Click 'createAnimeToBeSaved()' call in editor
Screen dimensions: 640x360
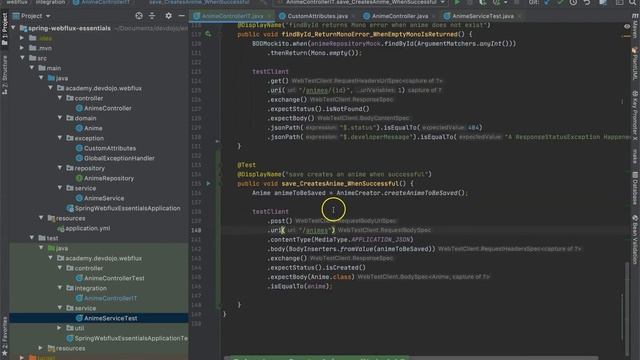[424, 193]
